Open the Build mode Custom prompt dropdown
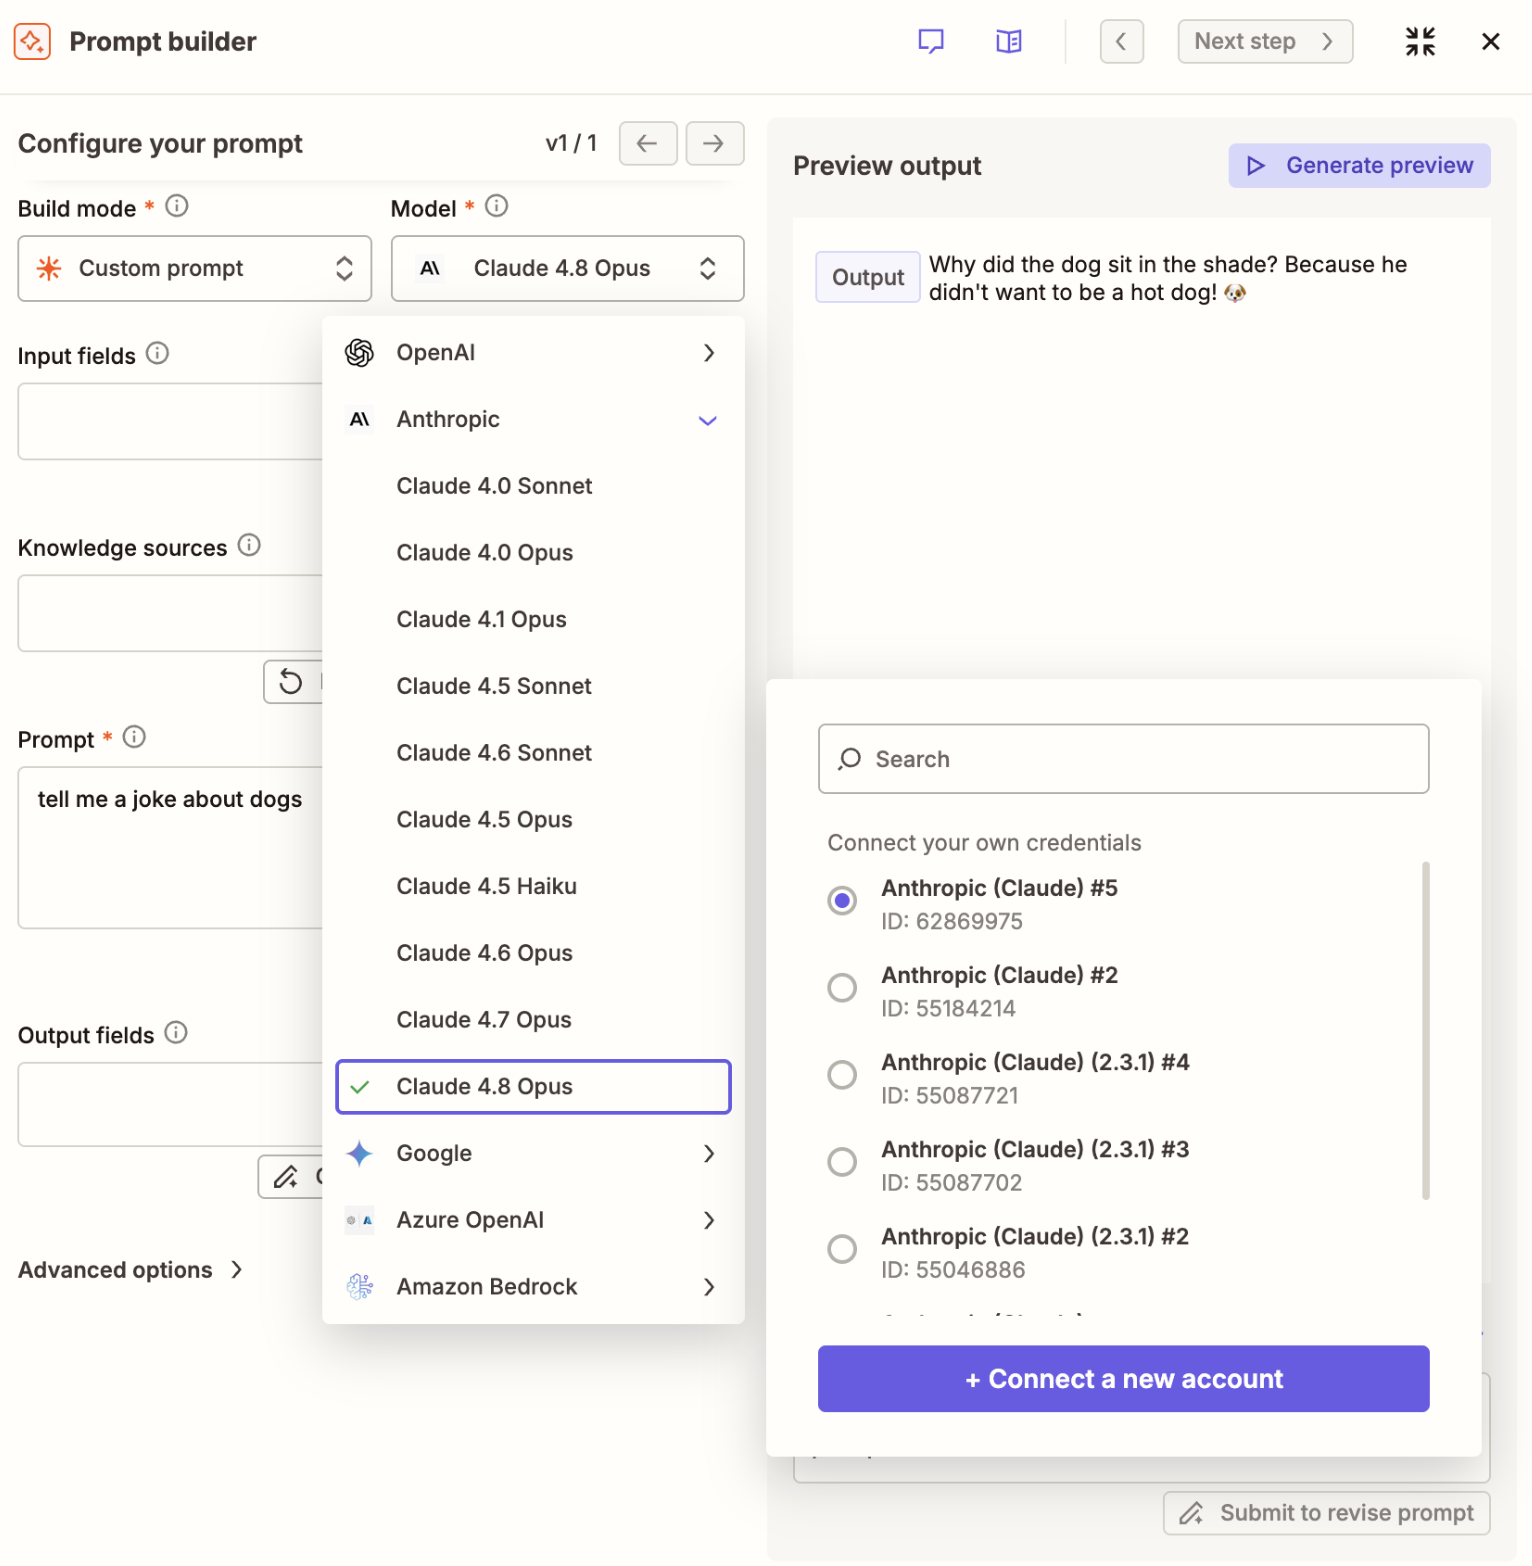1532x1566 pixels. tap(195, 268)
